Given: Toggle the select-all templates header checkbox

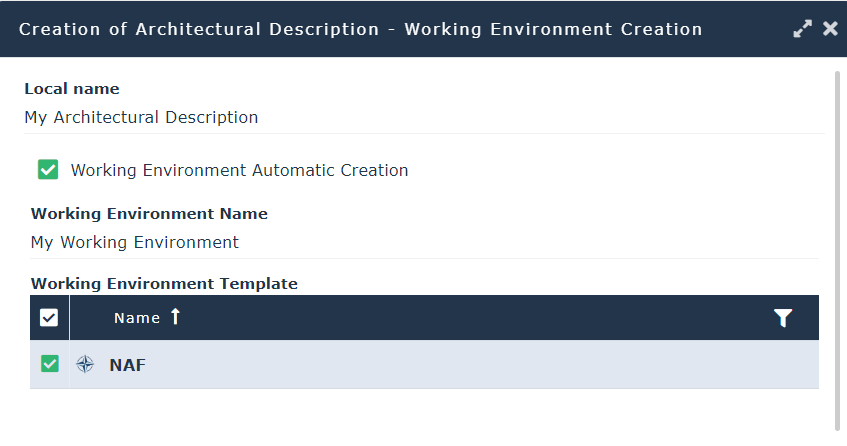Looking at the screenshot, I should tap(49, 318).
